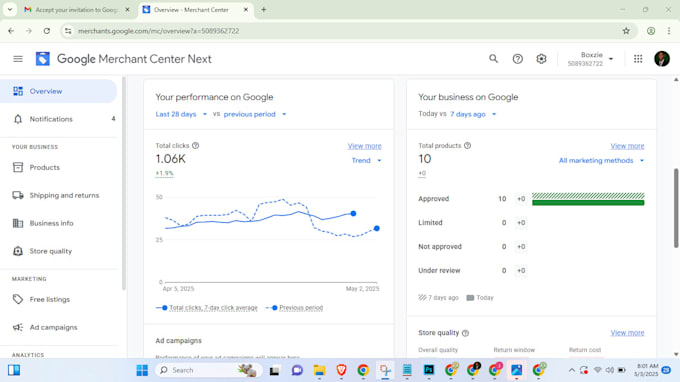Show hidden system tray icons
The image size is (680, 382).
point(572,370)
